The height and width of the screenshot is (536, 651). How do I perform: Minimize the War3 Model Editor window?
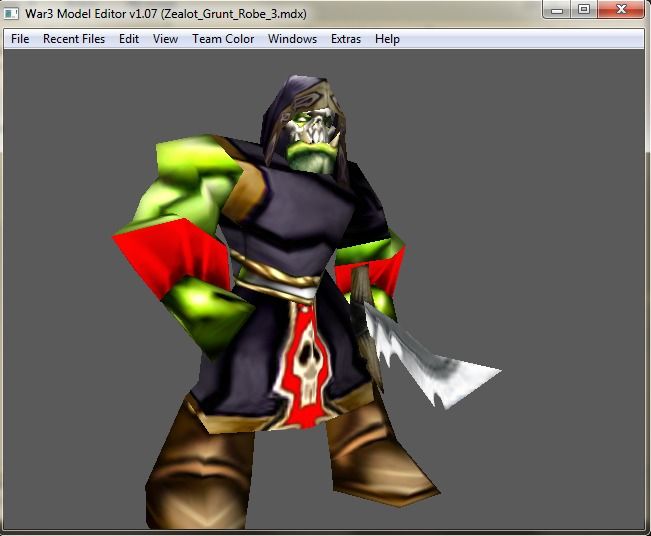pyautogui.click(x=557, y=10)
